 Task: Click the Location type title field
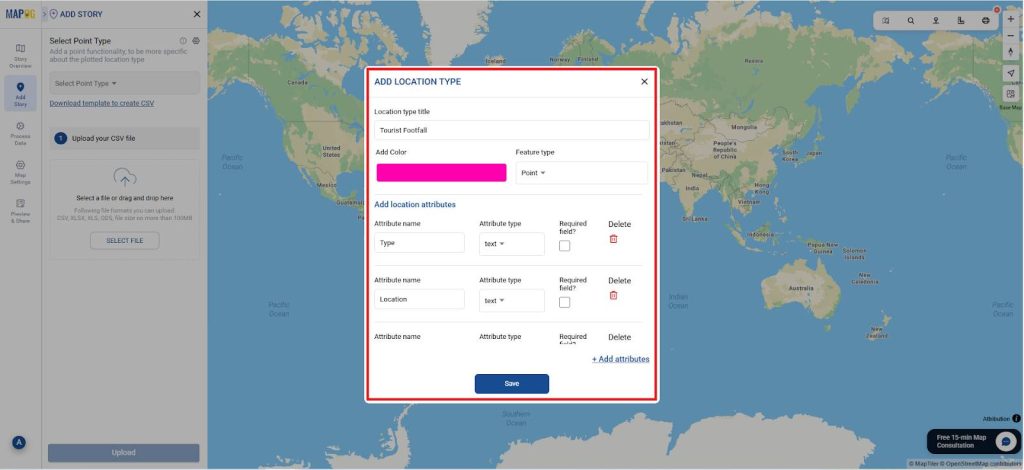pos(511,130)
